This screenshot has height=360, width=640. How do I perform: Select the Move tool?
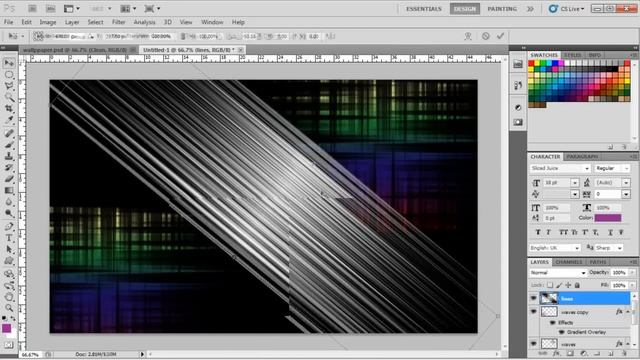9,63
